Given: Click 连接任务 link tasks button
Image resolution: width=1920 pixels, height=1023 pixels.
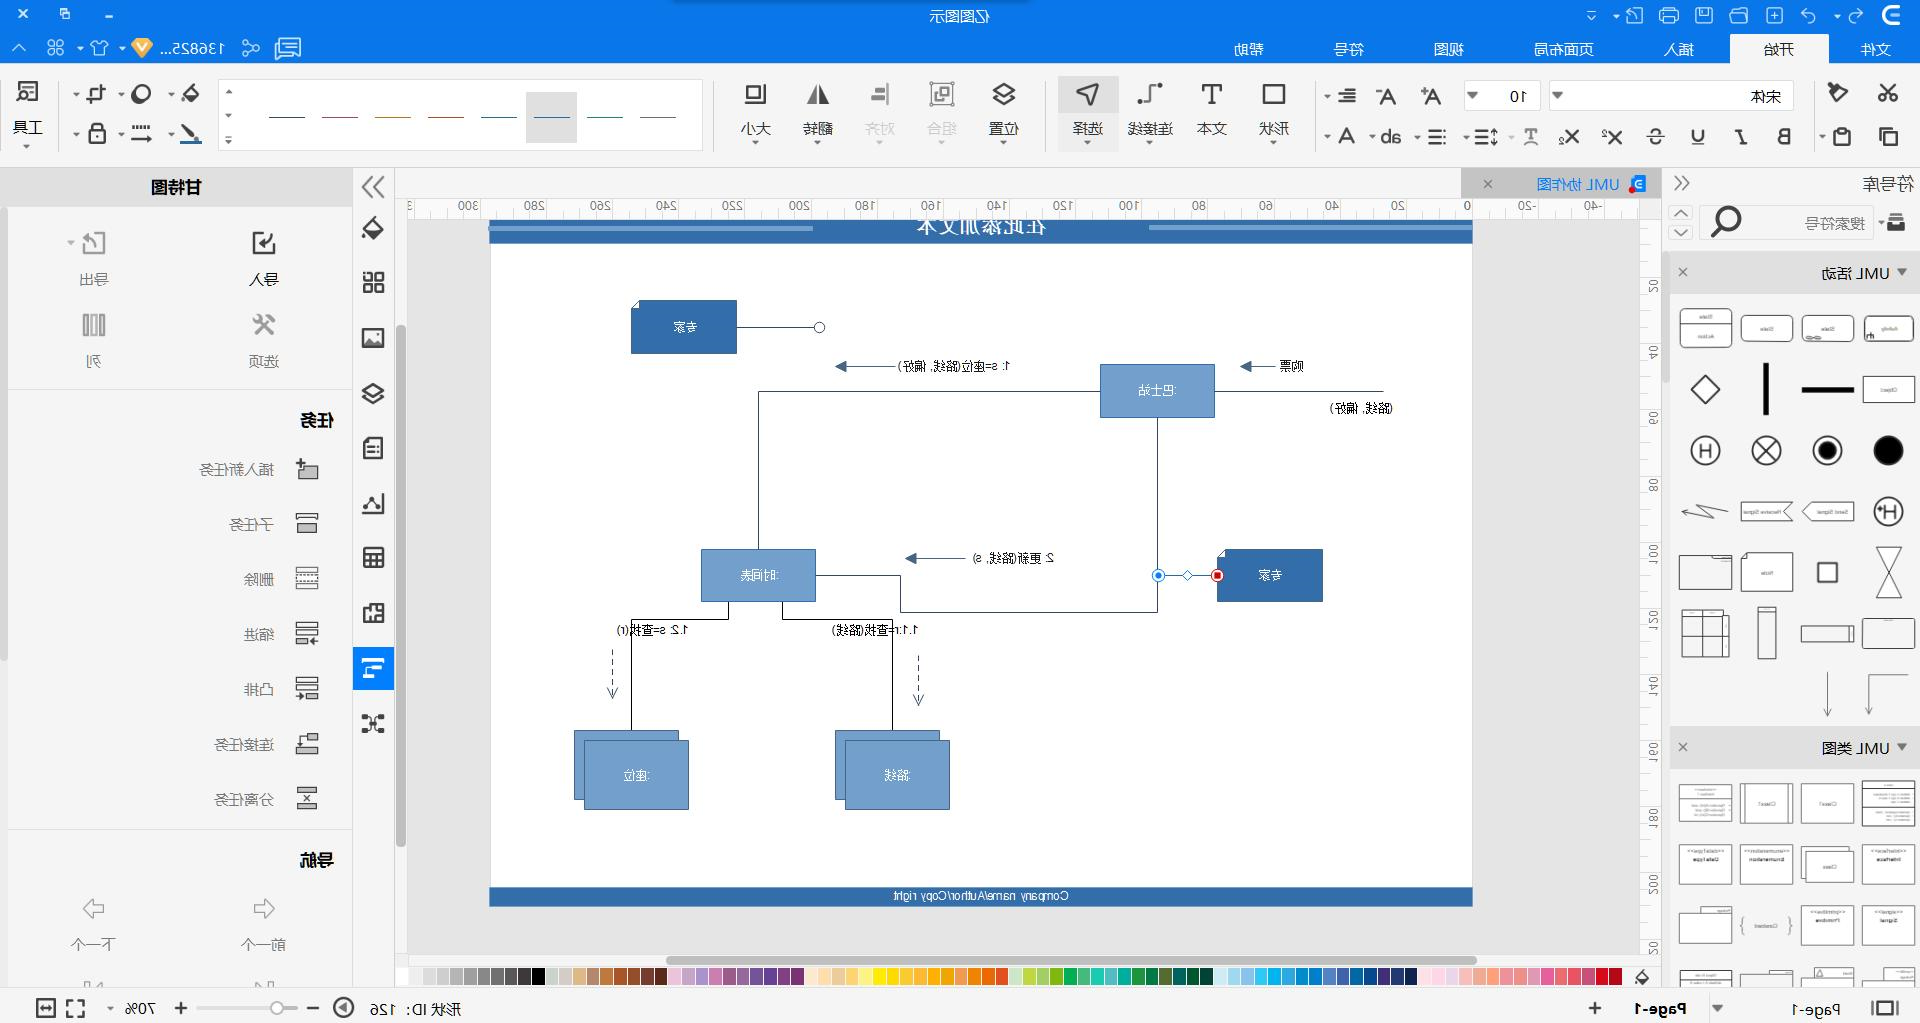Looking at the screenshot, I should pyautogui.click(x=266, y=744).
